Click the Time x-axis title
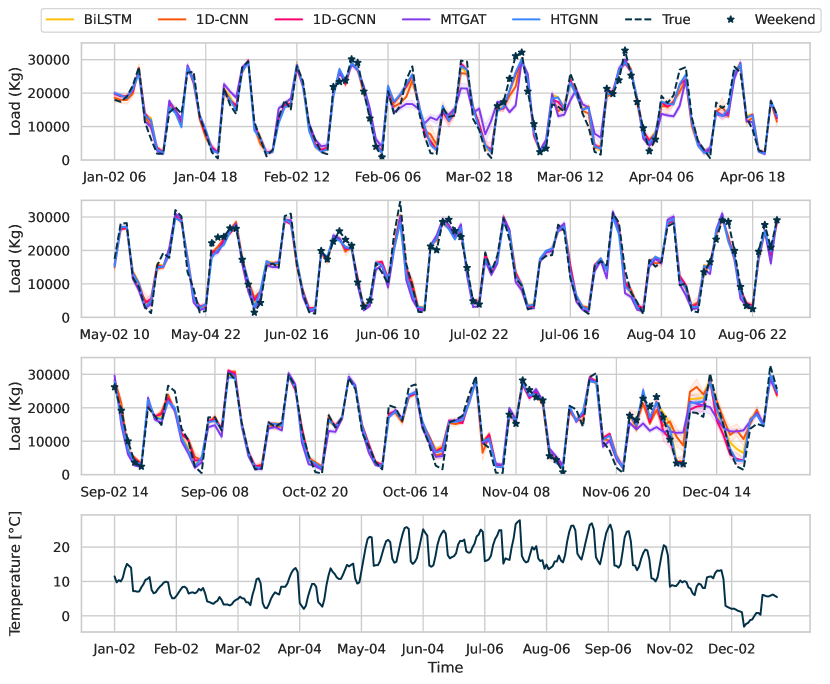830x684 pixels. (444, 667)
